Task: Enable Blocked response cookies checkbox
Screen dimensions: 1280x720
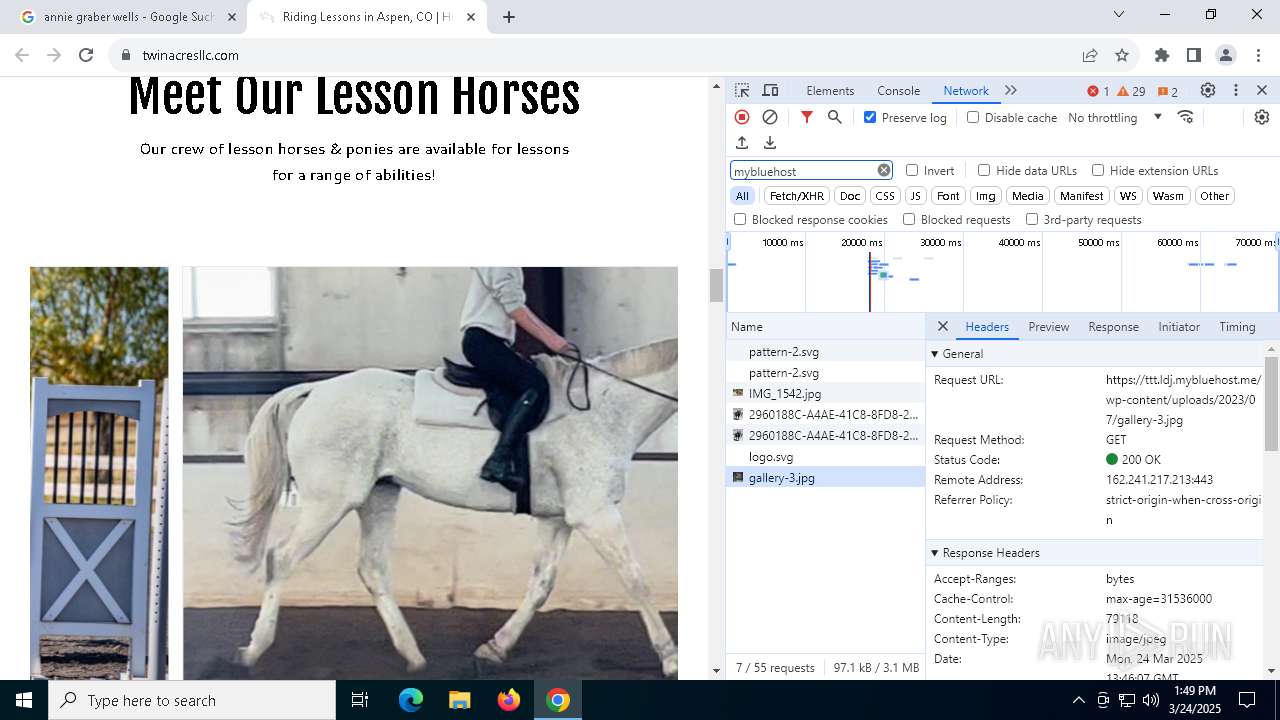Action: [x=740, y=219]
